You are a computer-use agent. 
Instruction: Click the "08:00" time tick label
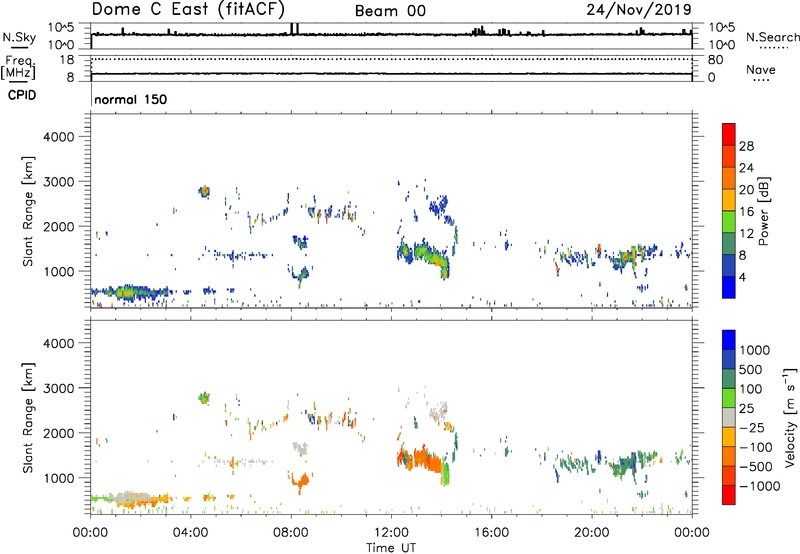click(291, 533)
